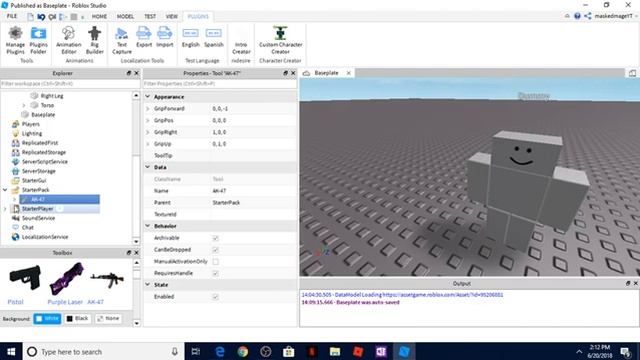Toggle the Enabled state checkbox

216,297
